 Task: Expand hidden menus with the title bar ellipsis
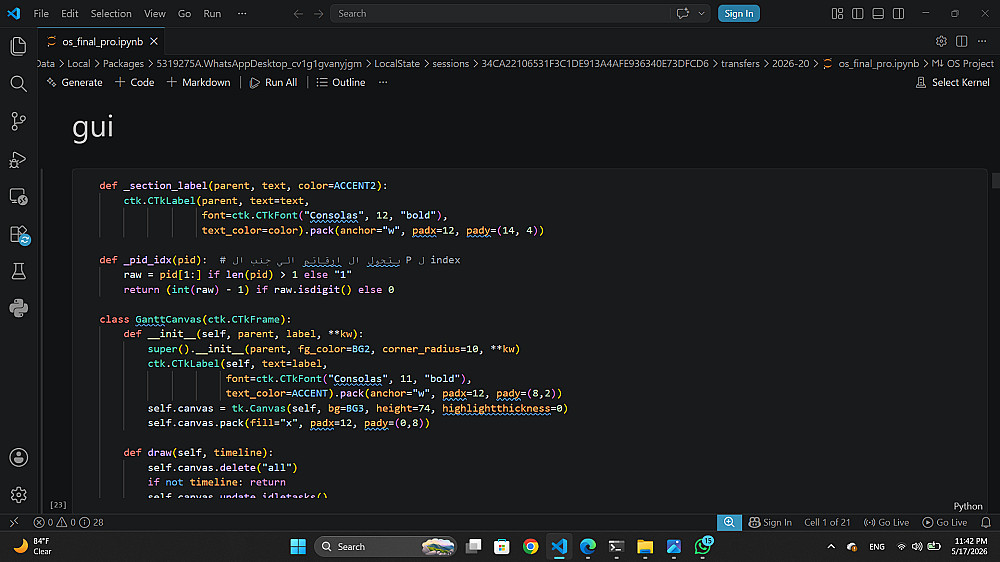click(242, 13)
